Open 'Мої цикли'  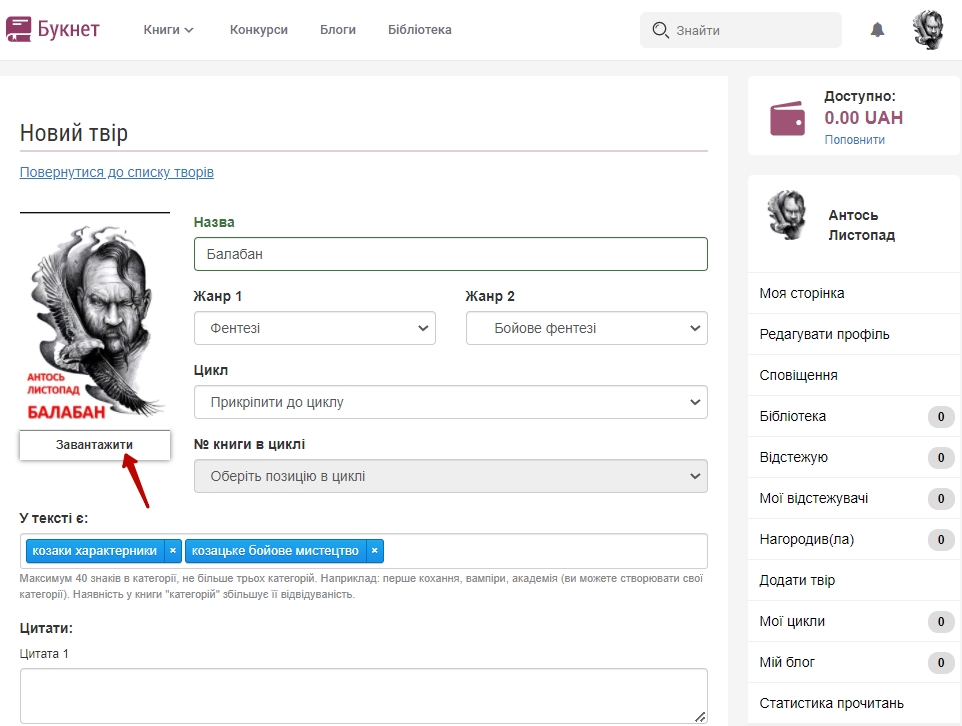(854, 621)
